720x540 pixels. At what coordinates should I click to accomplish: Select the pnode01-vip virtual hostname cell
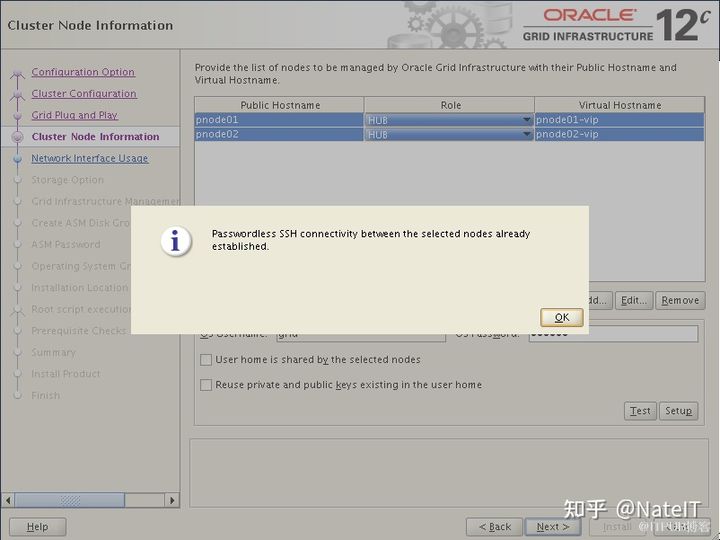(619, 120)
